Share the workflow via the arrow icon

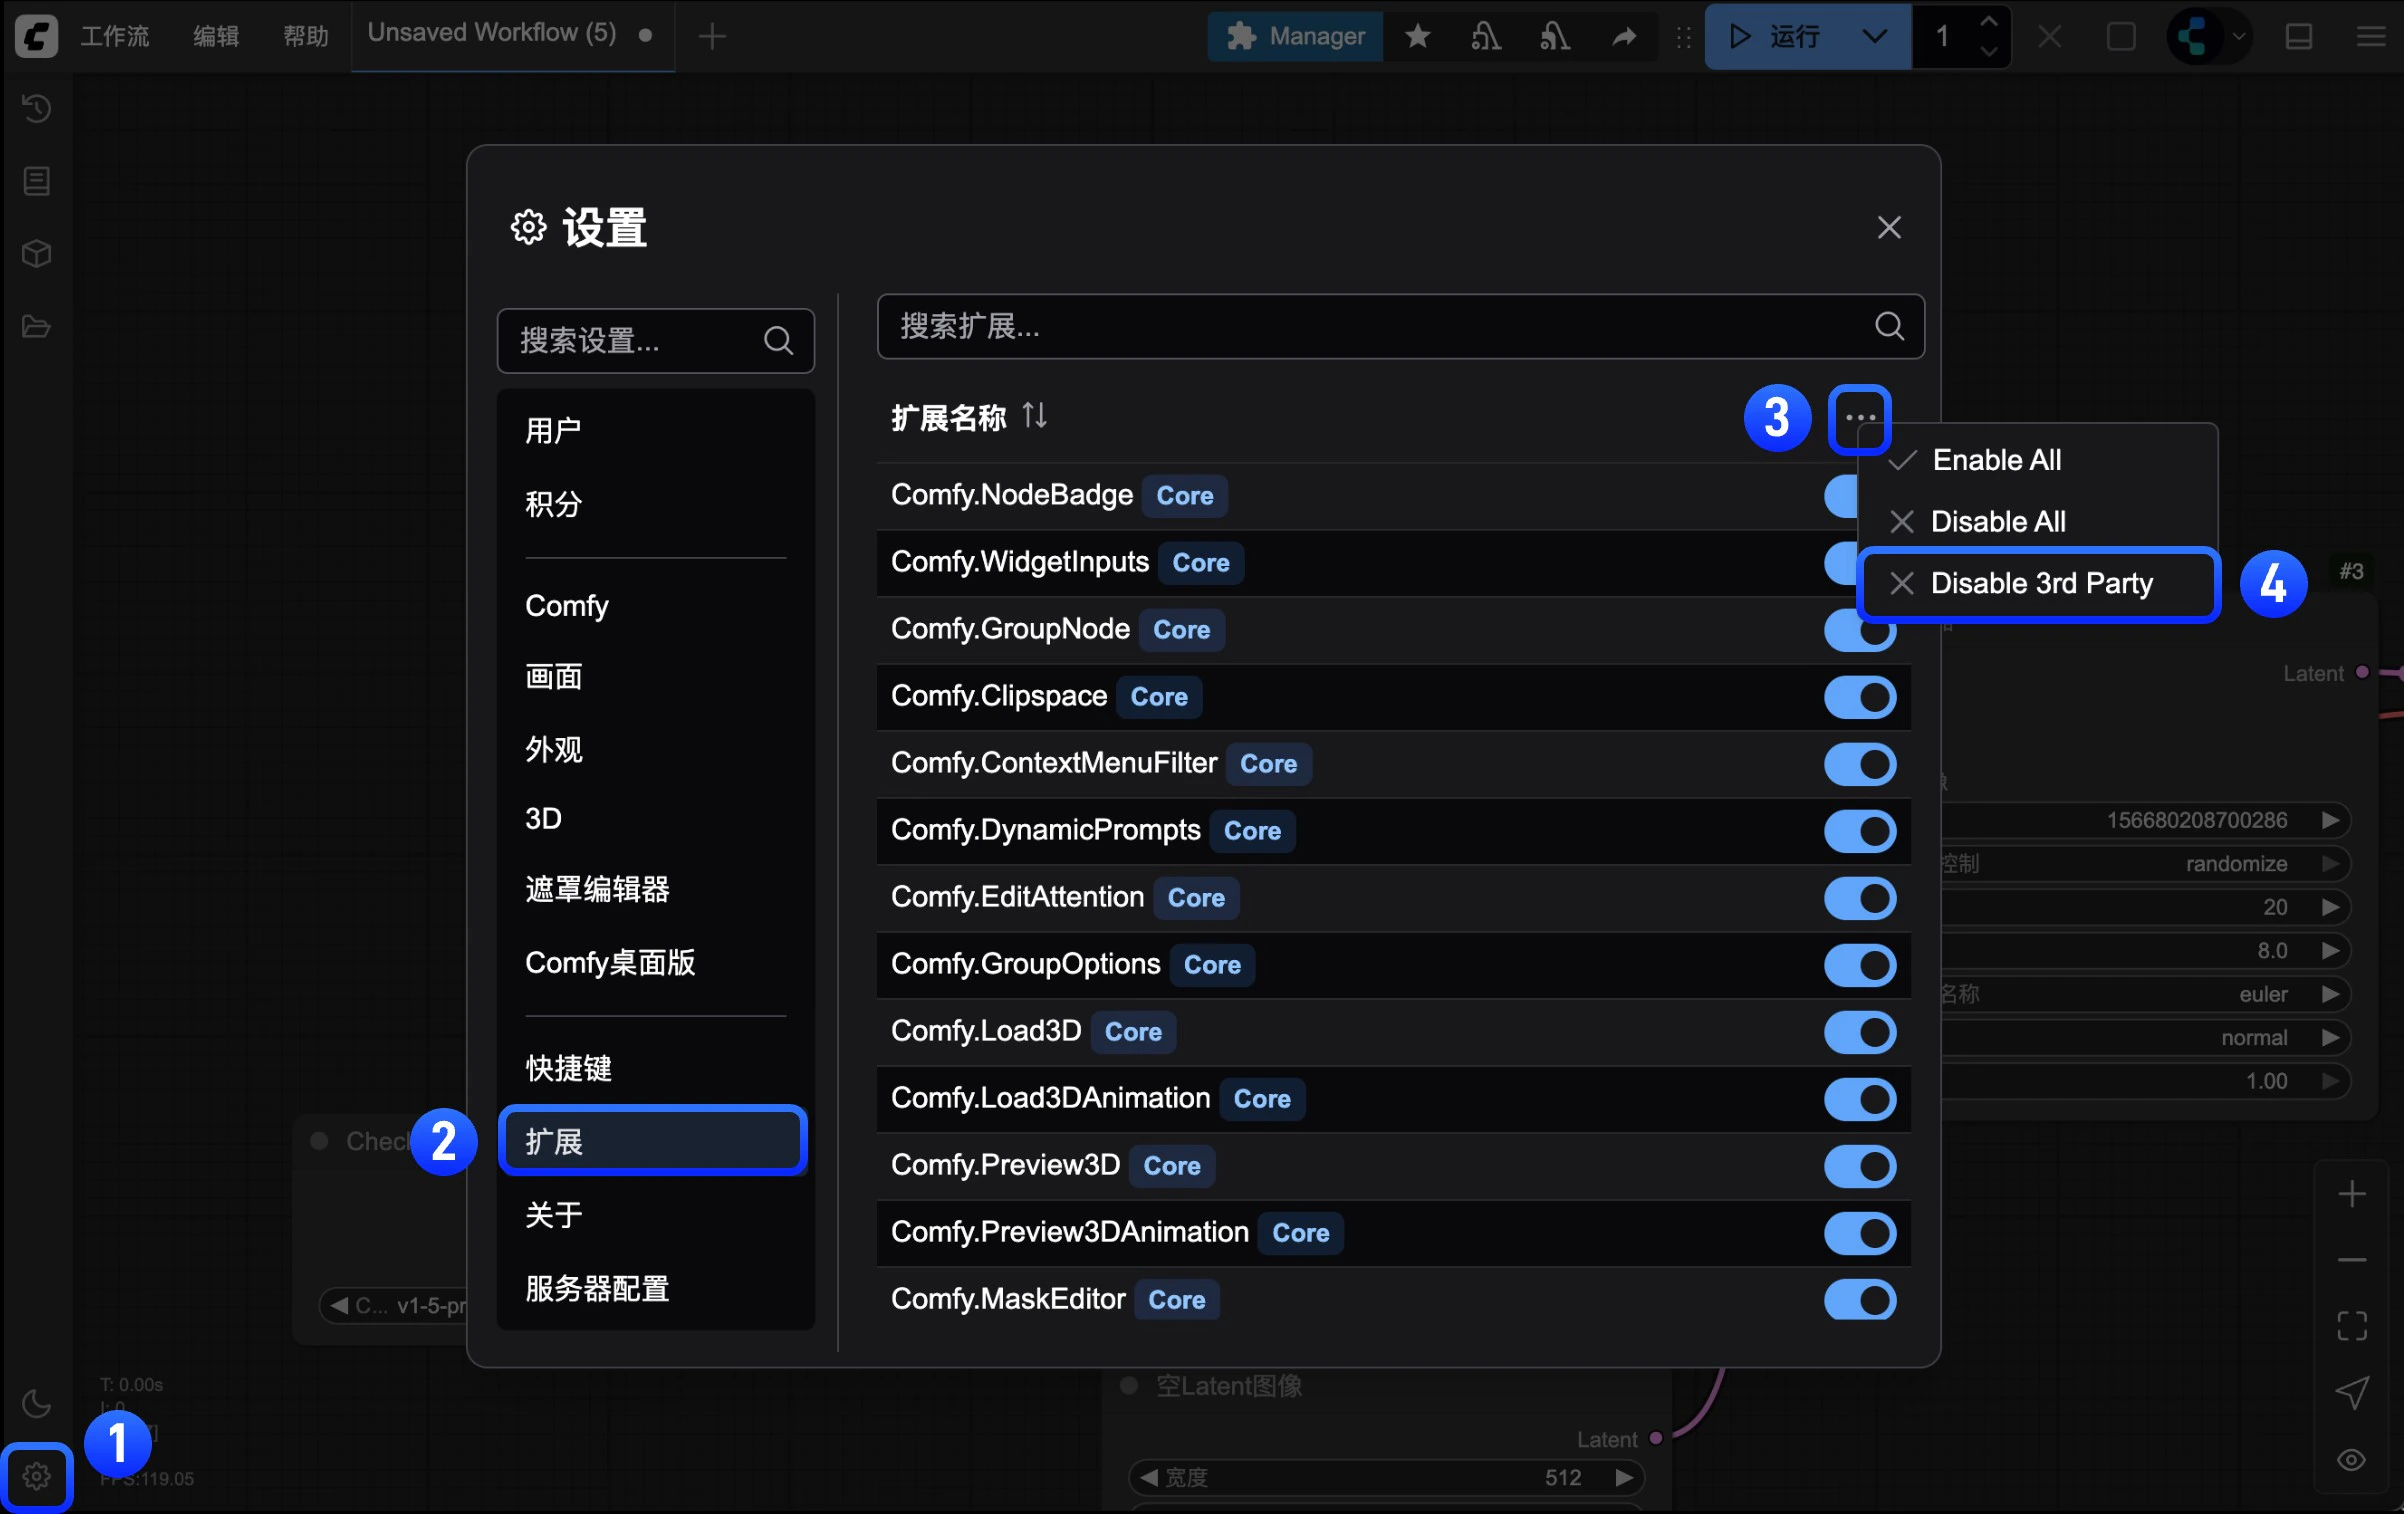pyautogui.click(x=1623, y=36)
